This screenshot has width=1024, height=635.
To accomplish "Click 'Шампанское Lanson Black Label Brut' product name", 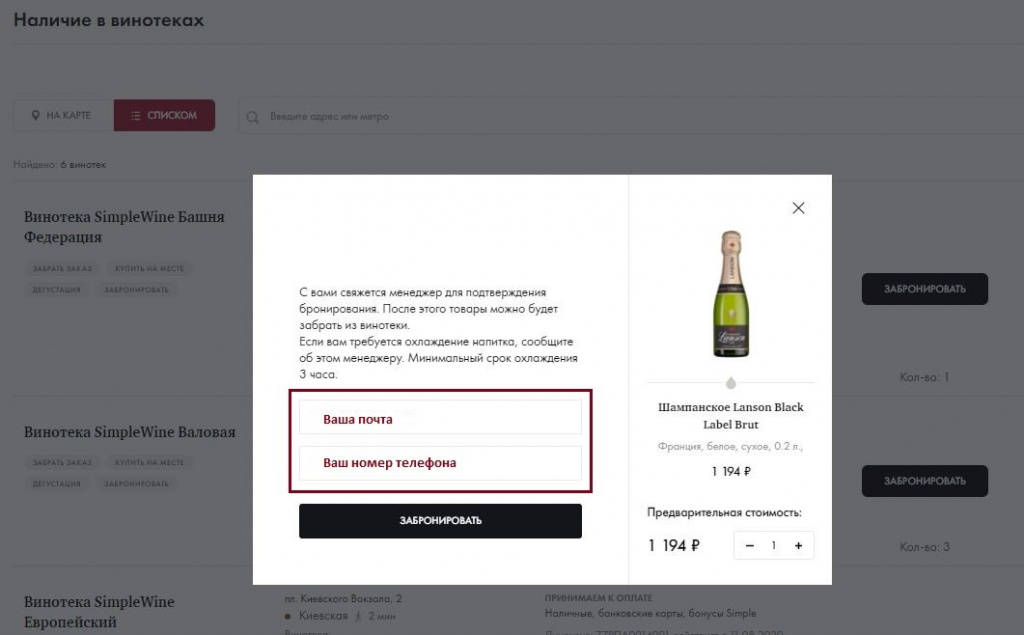I will pos(730,416).
